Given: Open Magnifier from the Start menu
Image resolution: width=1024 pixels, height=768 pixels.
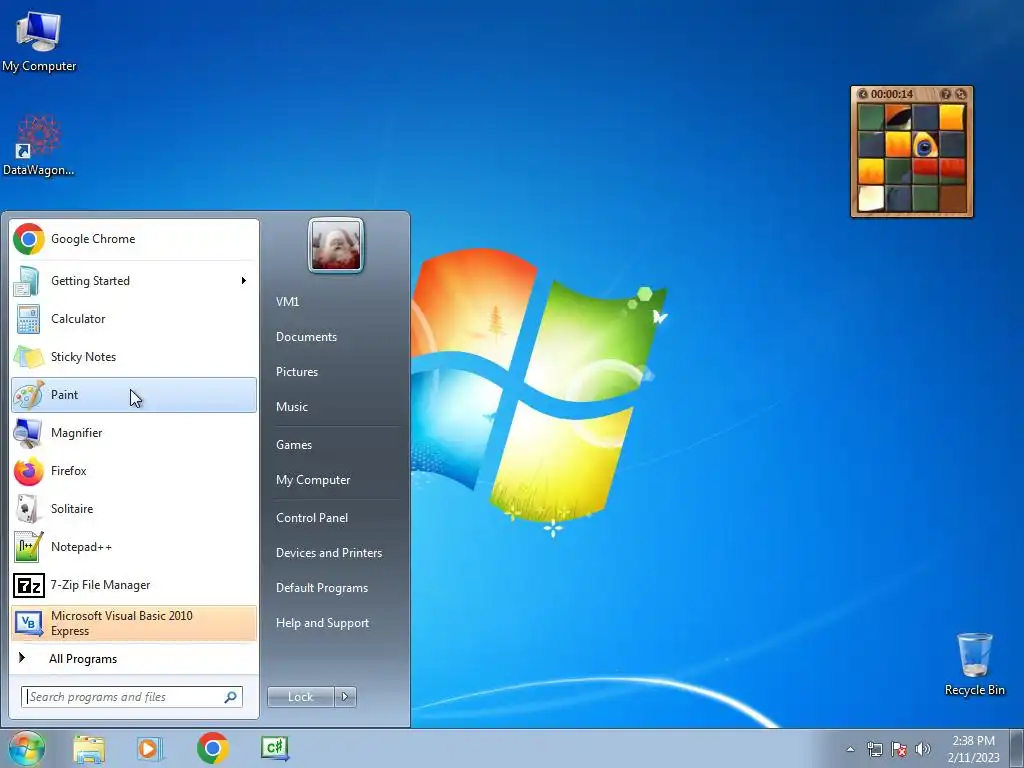Looking at the screenshot, I should [x=134, y=432].
